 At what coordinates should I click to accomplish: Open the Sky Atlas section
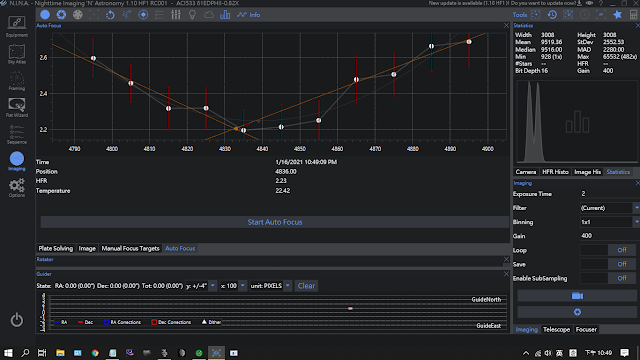tap(17, 54)
